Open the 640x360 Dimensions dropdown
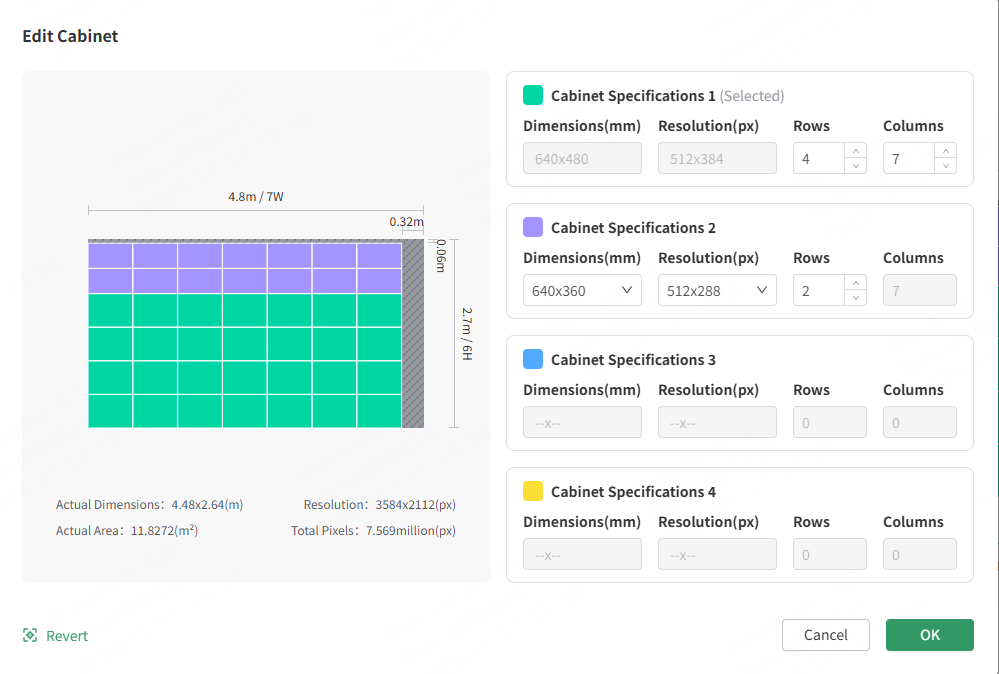 pos(582,291)
